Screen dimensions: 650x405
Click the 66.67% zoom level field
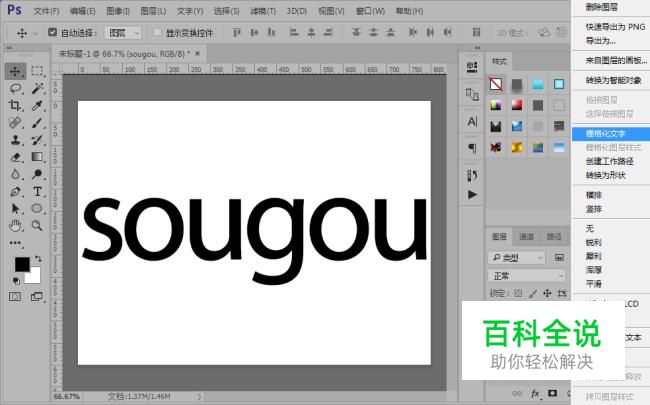tap(66, 396)
